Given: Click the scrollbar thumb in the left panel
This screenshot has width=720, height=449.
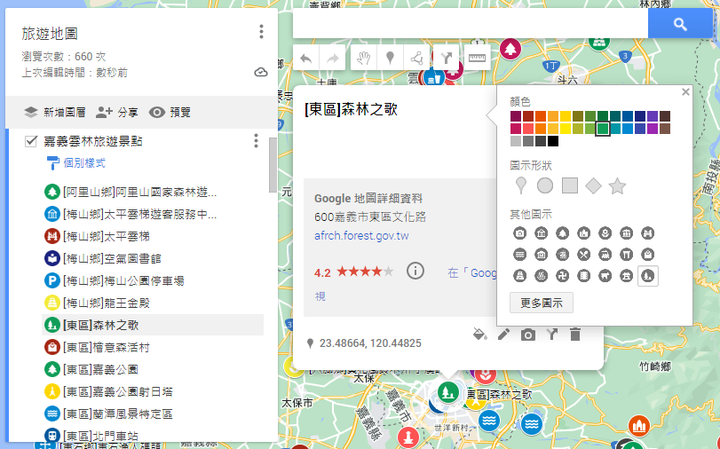Looking at the screenshot, I should point(273,165).
